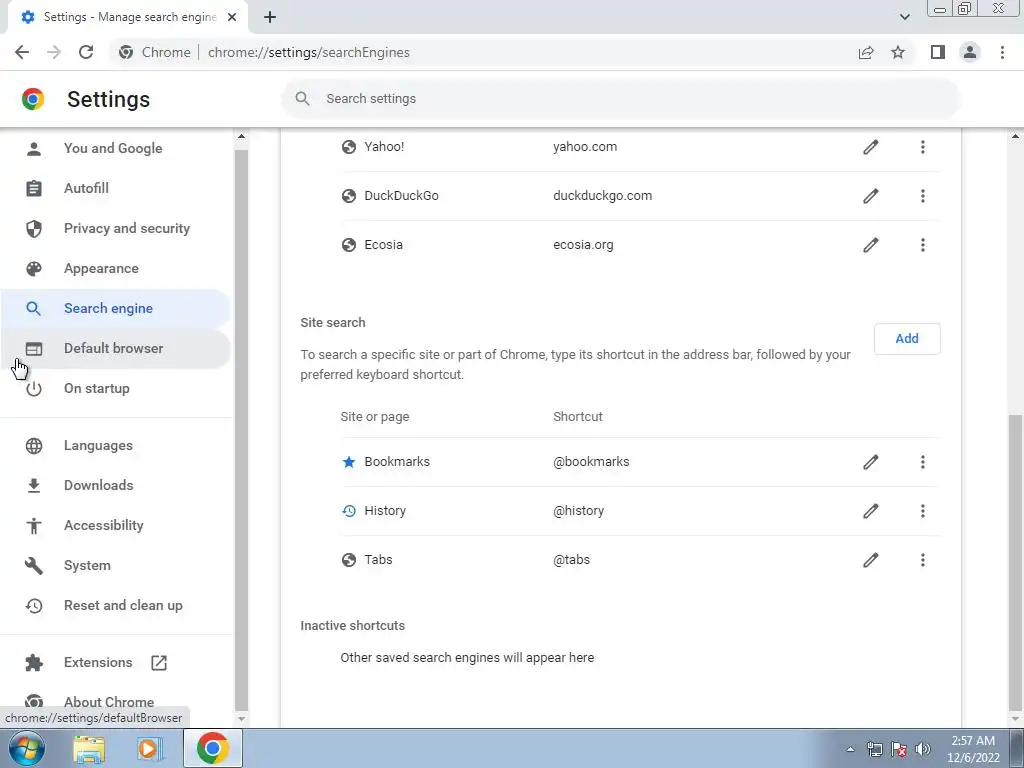This screenshot has width=1024, height=768.
Task: Launch Windows Media Player from taskbar
Action: point(150,749)
